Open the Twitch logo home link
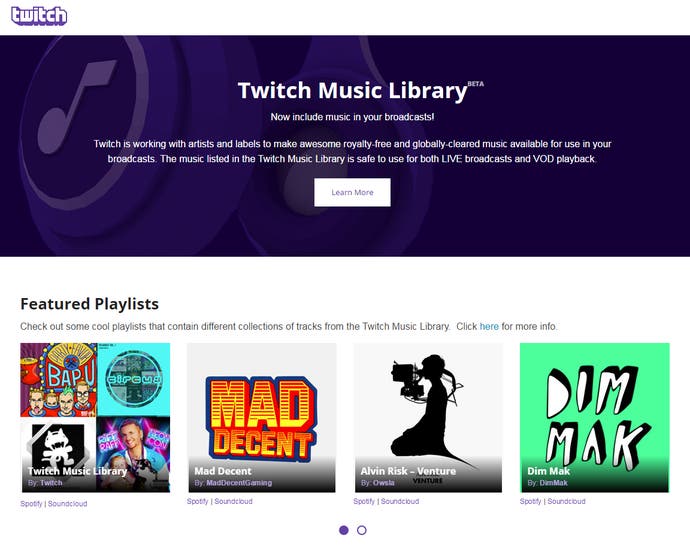690x550 pixels. coord(39,16)
